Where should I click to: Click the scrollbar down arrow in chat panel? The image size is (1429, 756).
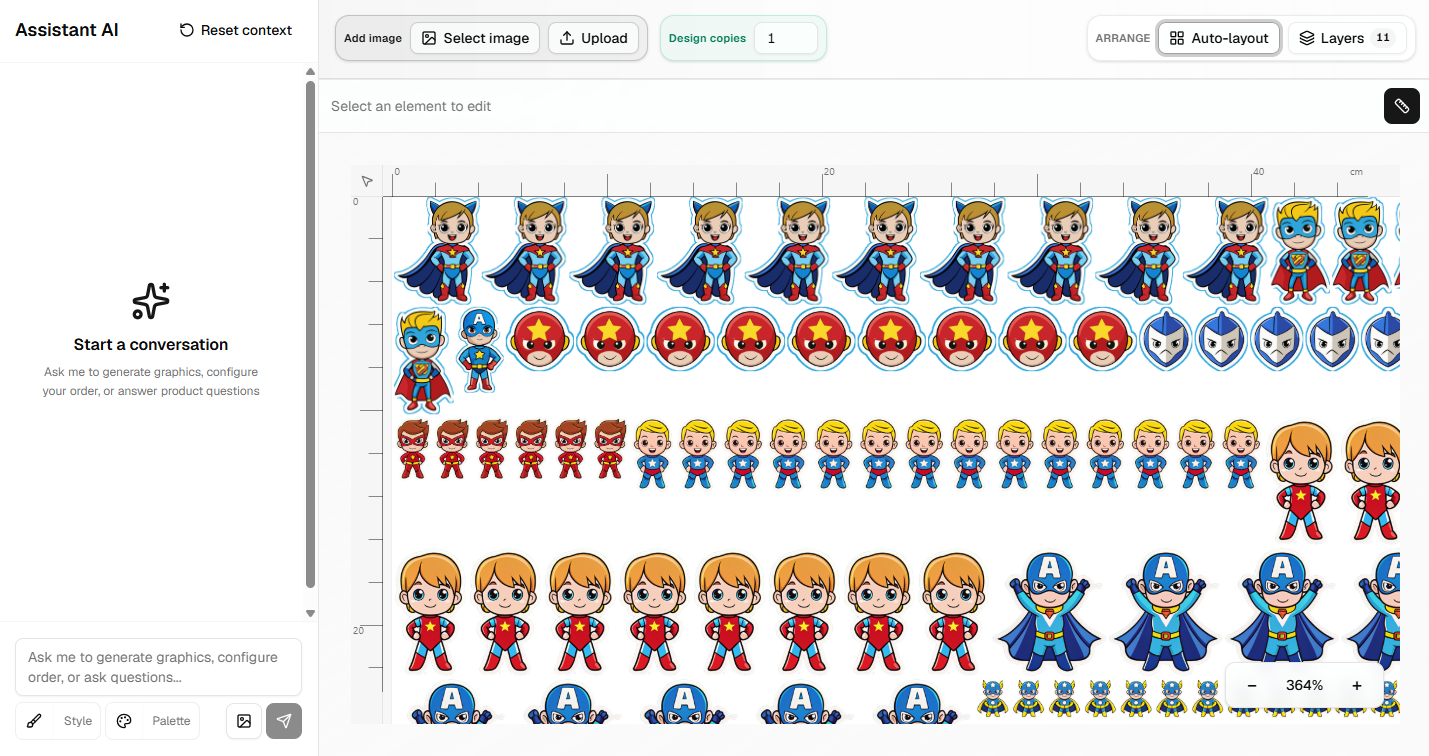pos(310,613)
